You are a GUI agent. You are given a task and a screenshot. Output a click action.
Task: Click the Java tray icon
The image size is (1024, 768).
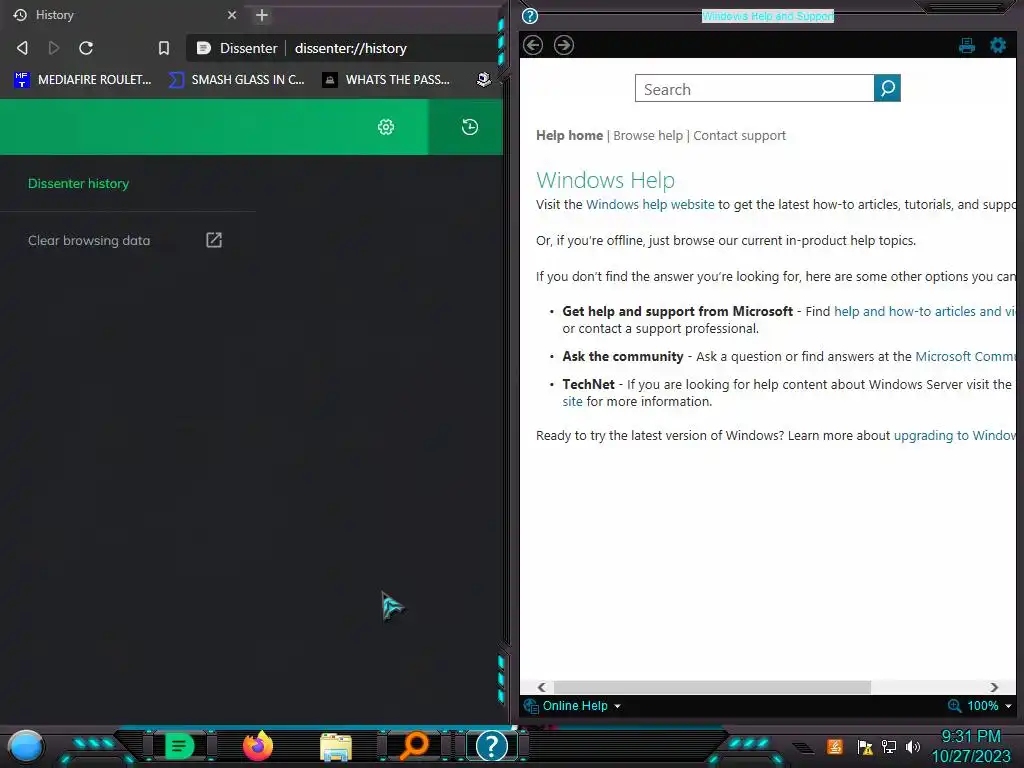pyautogui.click(x=834, y=746)
